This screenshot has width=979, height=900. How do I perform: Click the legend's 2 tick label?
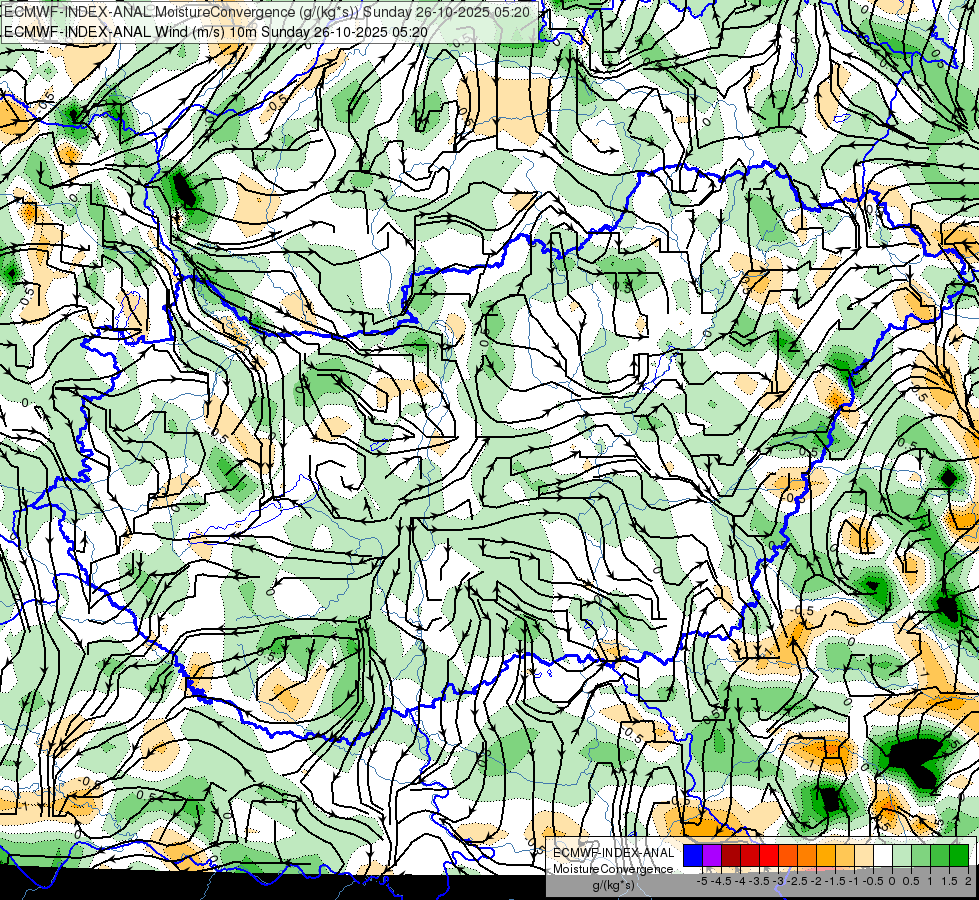click(968, 881)
